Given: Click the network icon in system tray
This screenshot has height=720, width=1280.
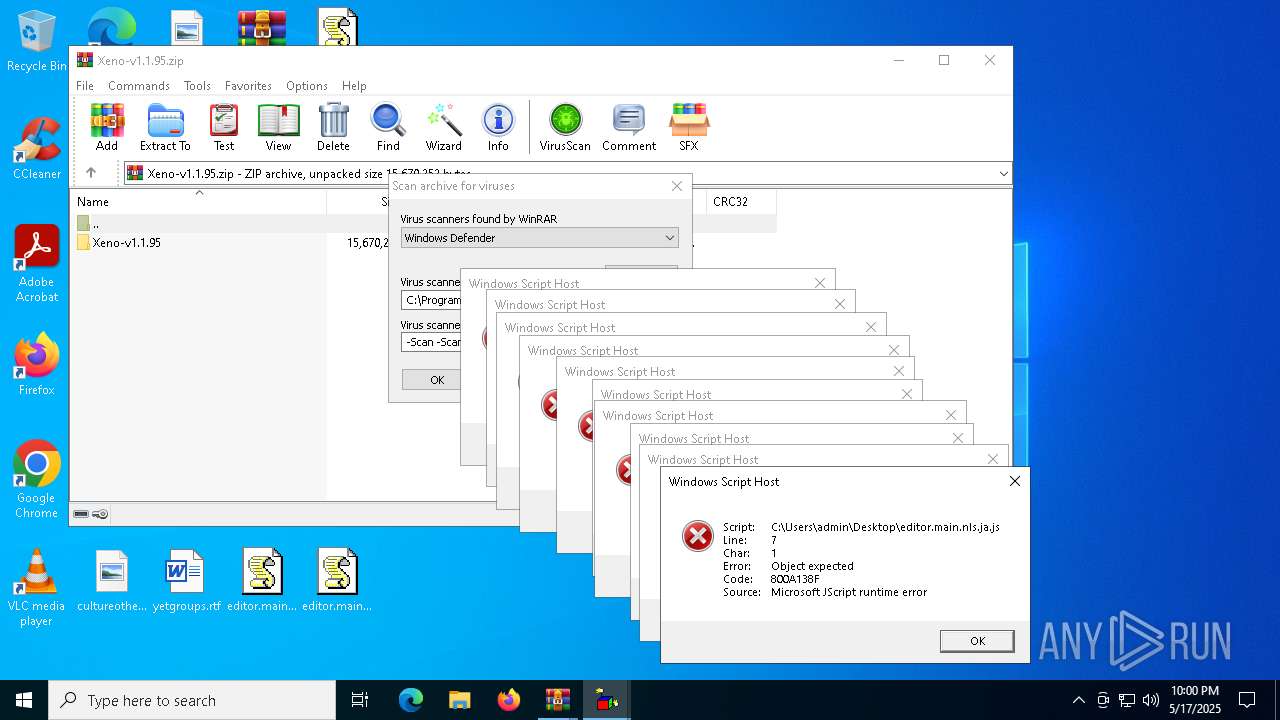Looking at the screenshot, I should [x=1126, y=700].
